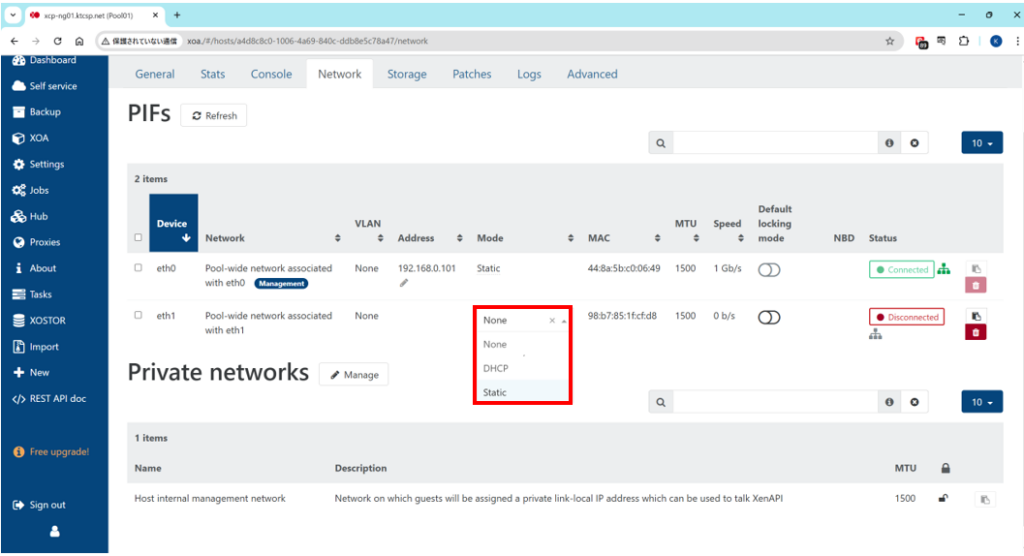Click the clear filter icon in PIFs search

pos(913,143)
